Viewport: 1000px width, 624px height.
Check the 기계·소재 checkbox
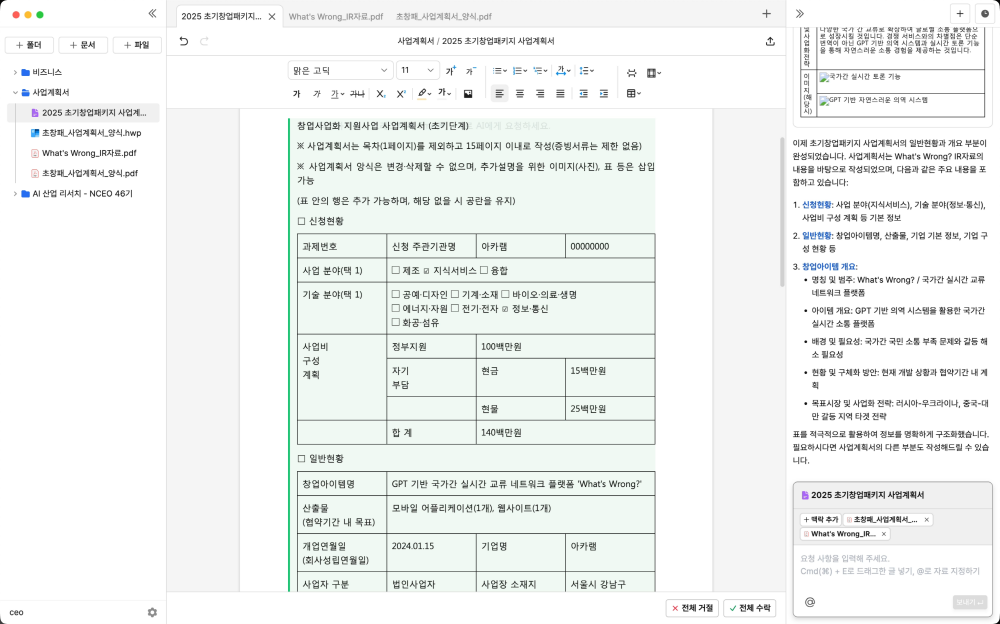click(455, 294)
